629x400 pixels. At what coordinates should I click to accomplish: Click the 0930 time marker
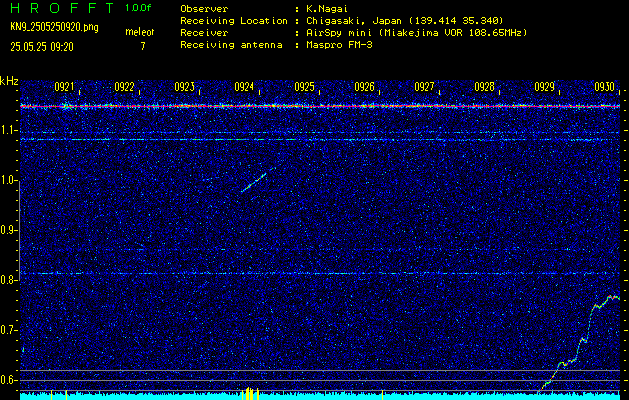(604, 87)
